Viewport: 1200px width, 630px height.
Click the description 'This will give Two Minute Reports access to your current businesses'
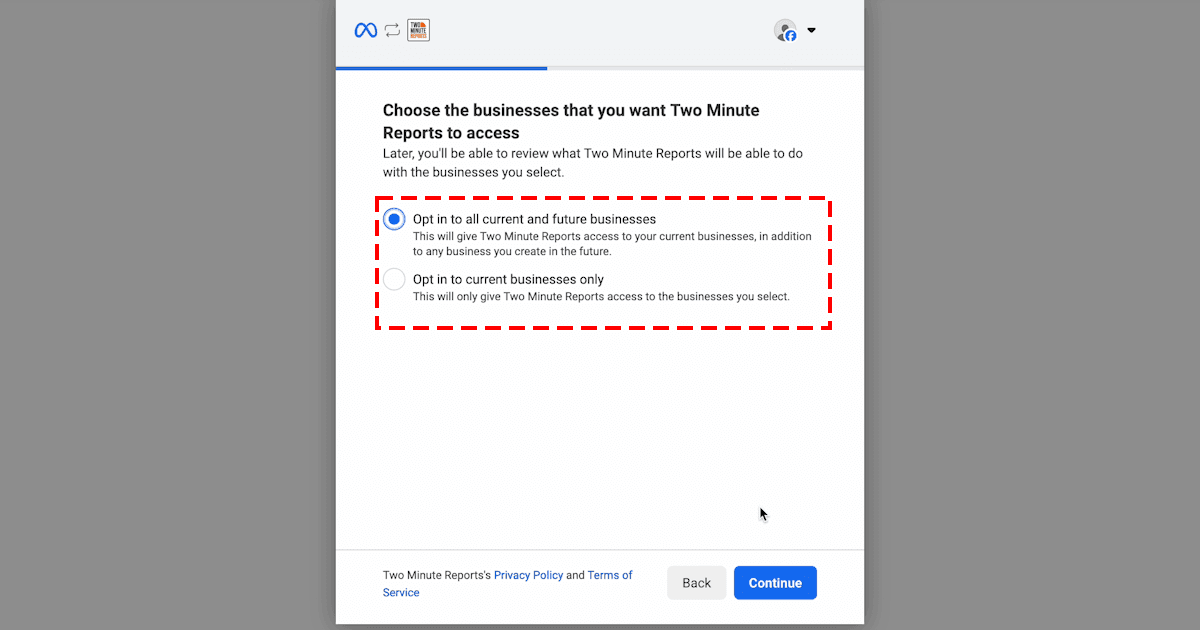pyautogui.click(x=612, y=244)
